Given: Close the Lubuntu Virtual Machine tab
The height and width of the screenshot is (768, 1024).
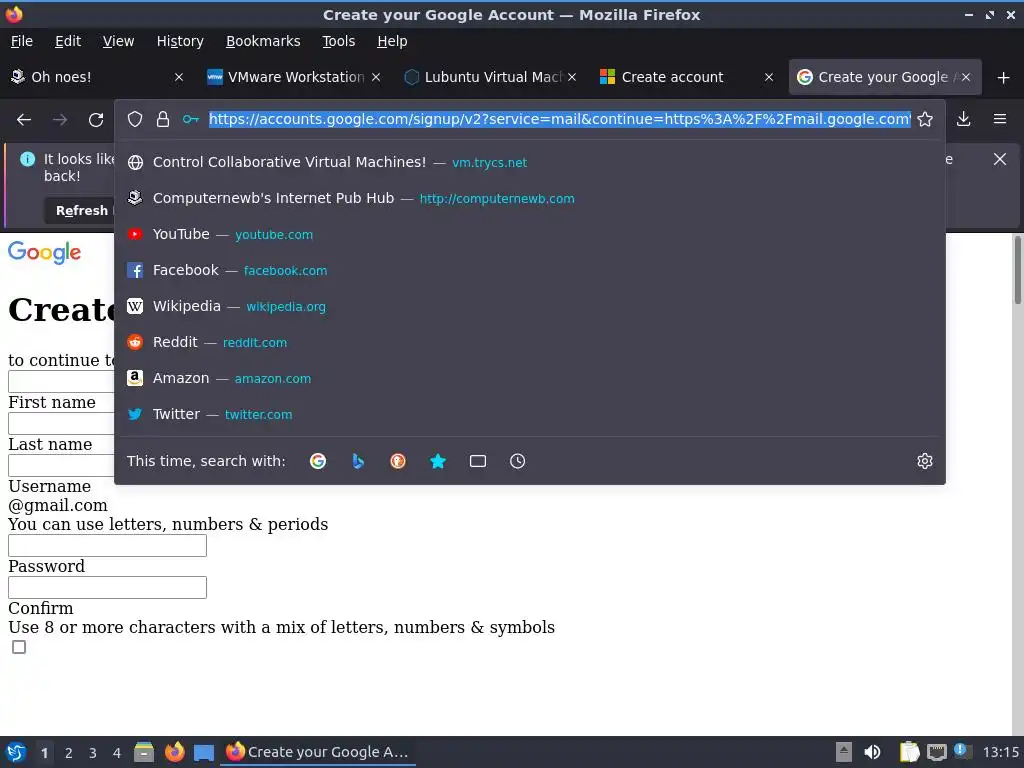Looking at the screenshot, I should (572, 77).
